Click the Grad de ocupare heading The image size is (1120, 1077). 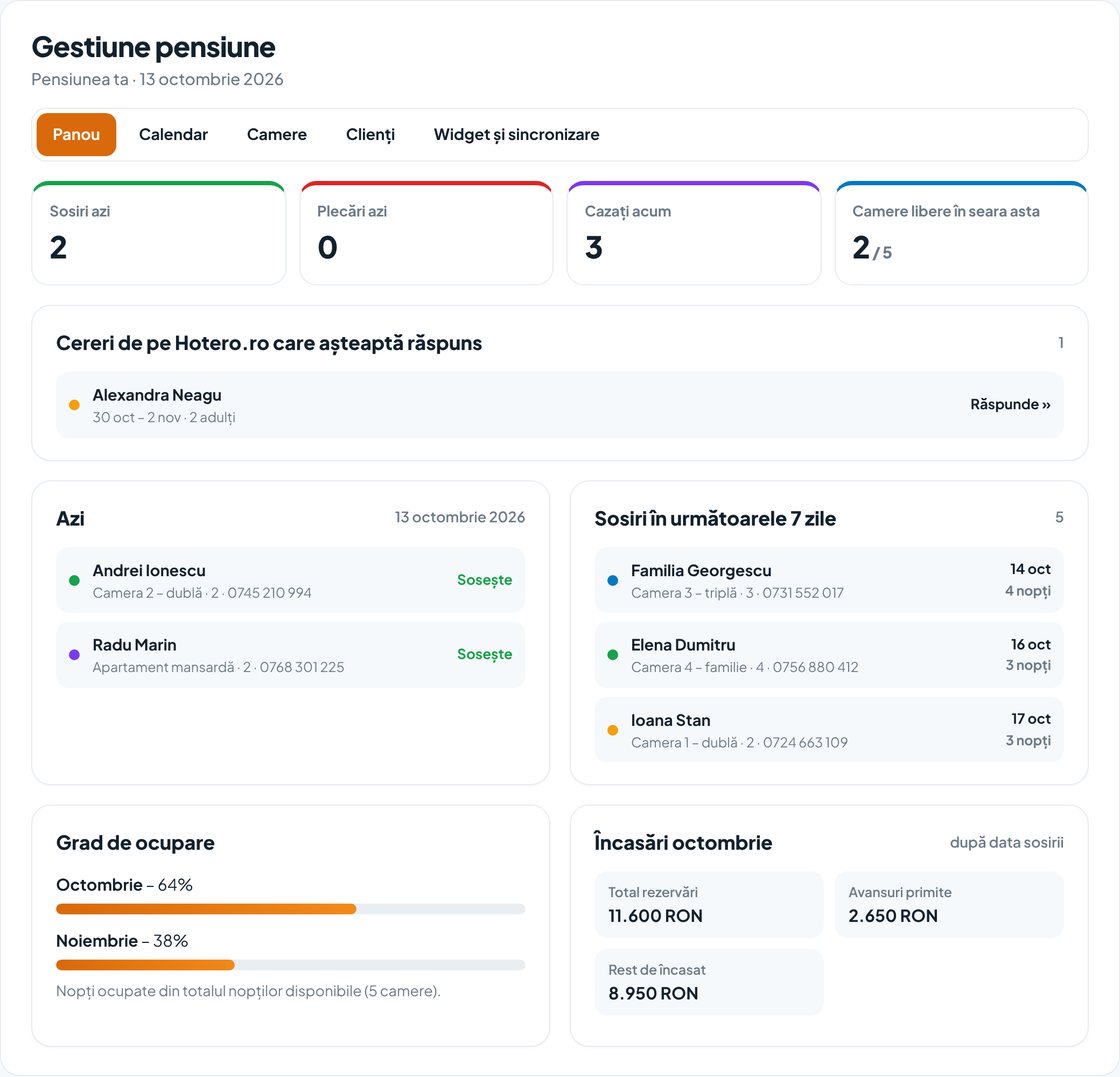[136, 843]
